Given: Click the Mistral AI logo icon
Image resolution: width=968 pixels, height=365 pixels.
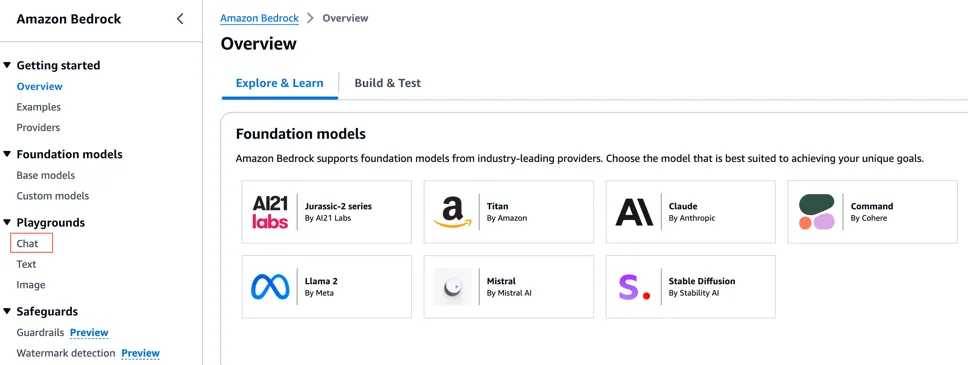Looking at the screenshot, I should coord(453,287).
